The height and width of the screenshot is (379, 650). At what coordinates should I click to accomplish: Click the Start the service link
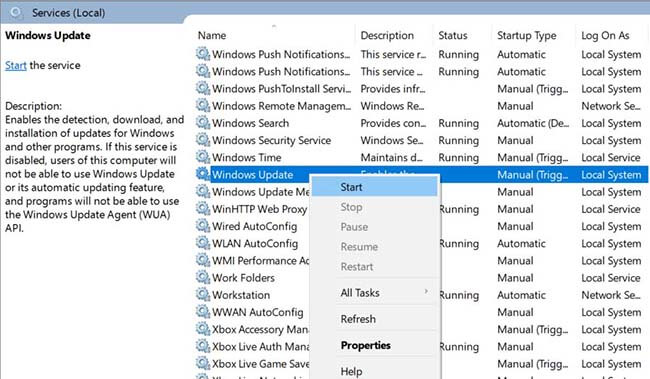point(16,66)
